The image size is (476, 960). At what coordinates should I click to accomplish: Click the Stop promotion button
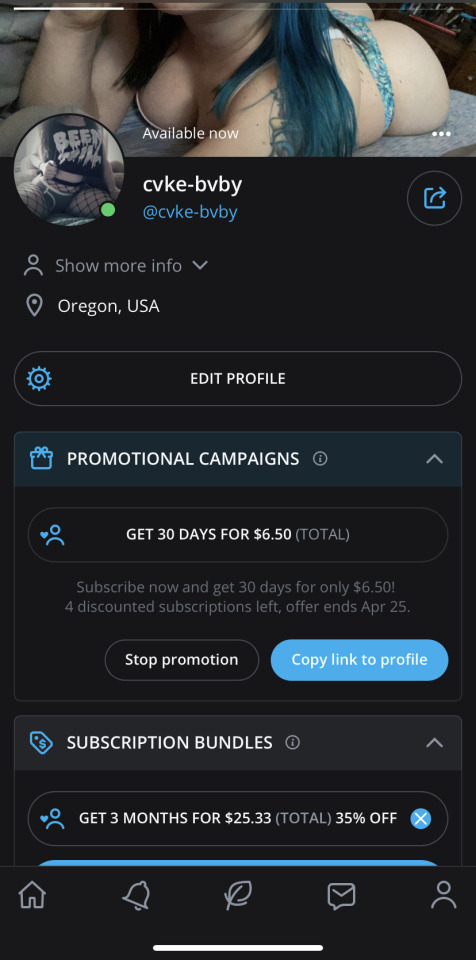(x=182, y=660)
